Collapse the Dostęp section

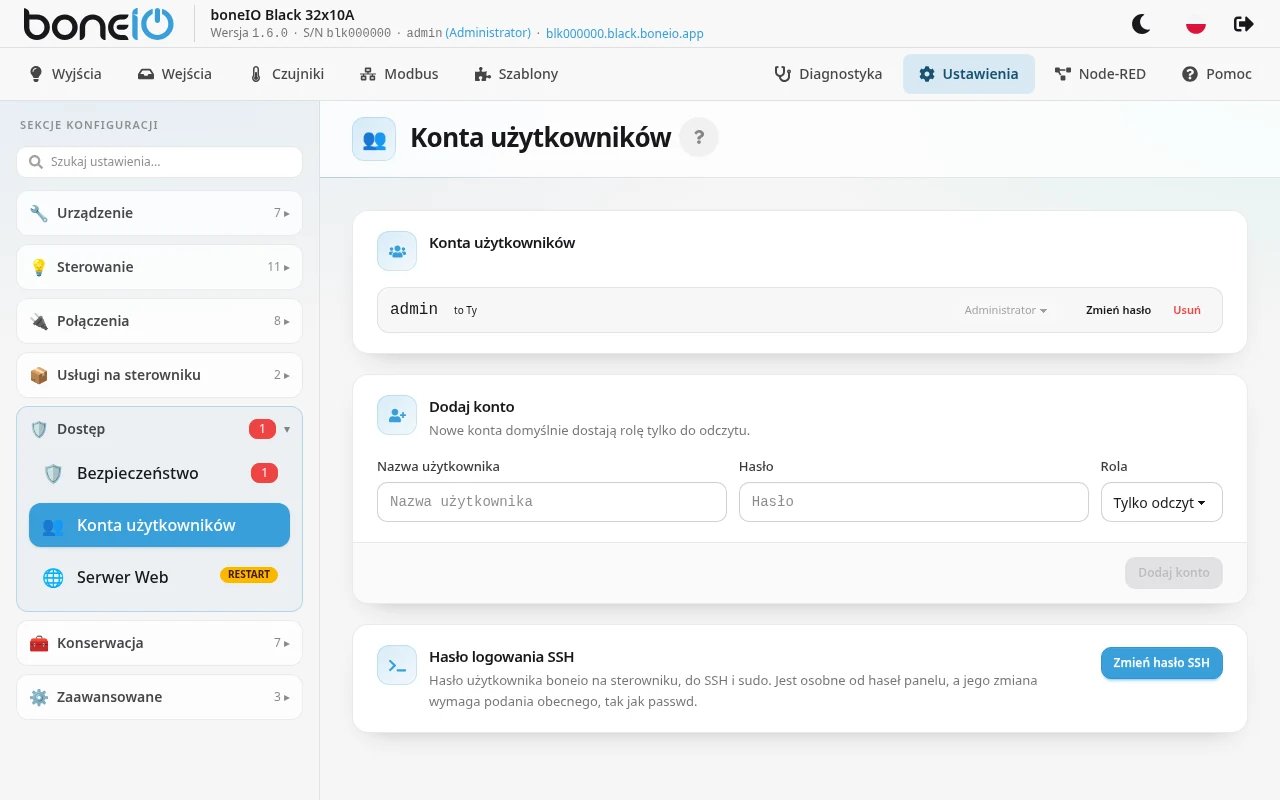point(159,429)
